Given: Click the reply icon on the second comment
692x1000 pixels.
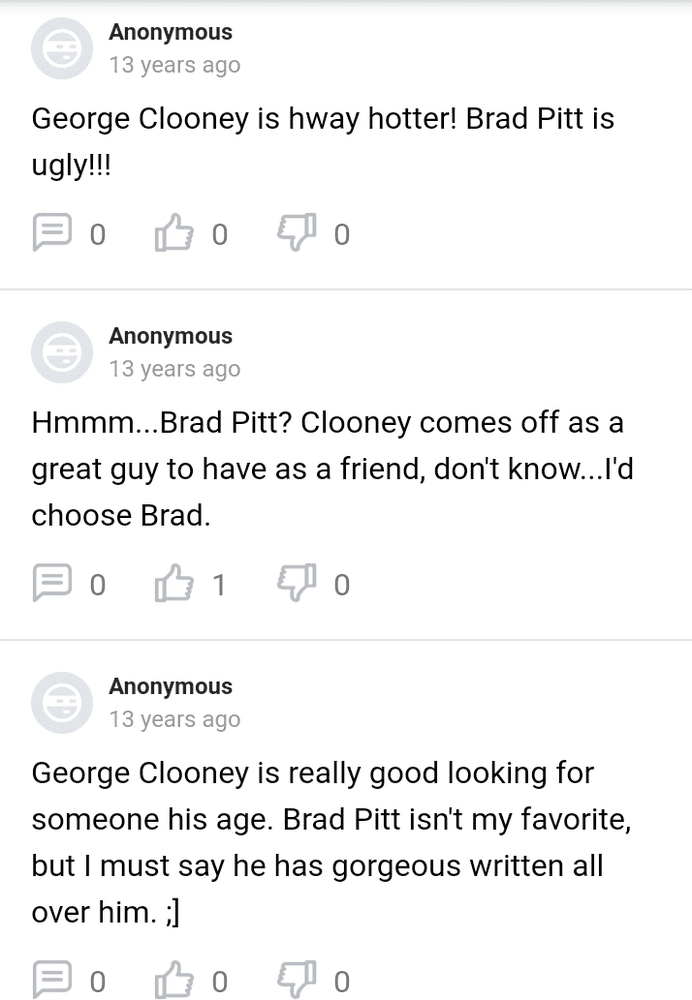Looking at the screenshot, I should tap(50, 583).
